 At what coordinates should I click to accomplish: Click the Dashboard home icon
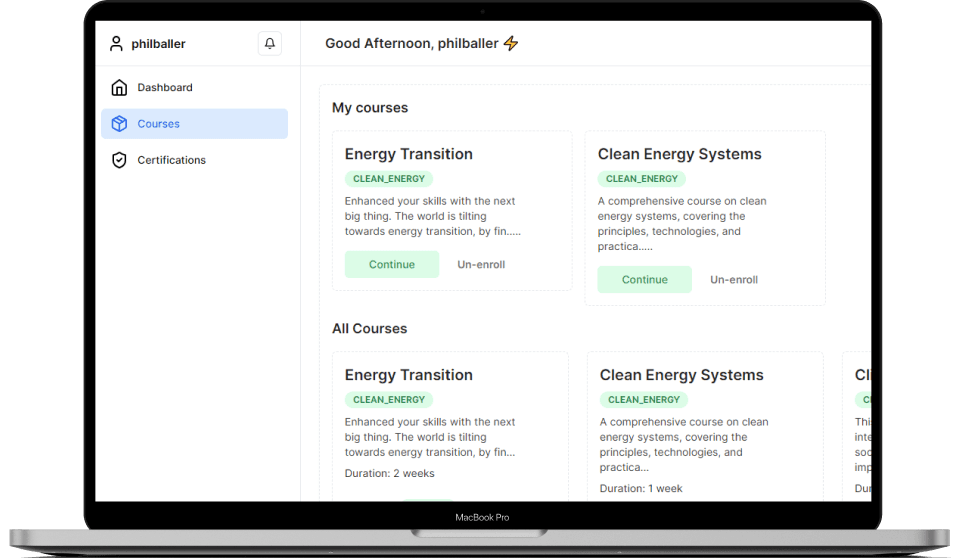coord(119,87)
